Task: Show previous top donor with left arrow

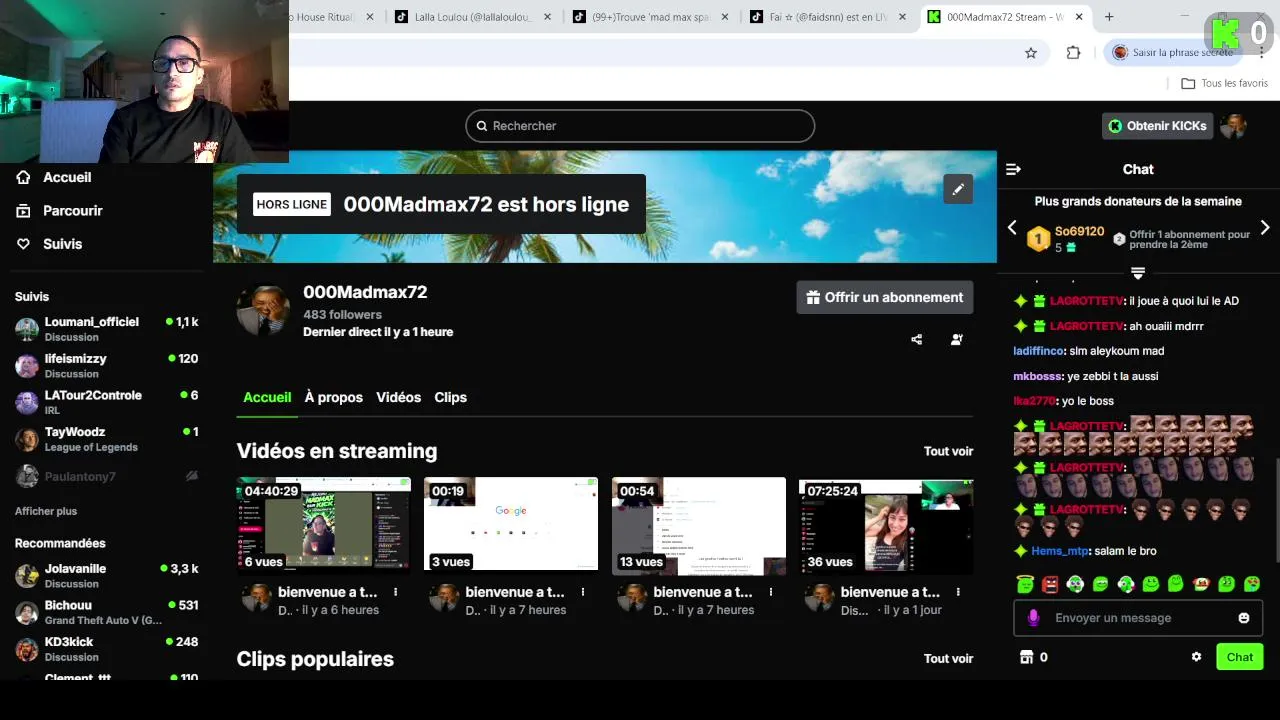Action: click(1012, 228)
